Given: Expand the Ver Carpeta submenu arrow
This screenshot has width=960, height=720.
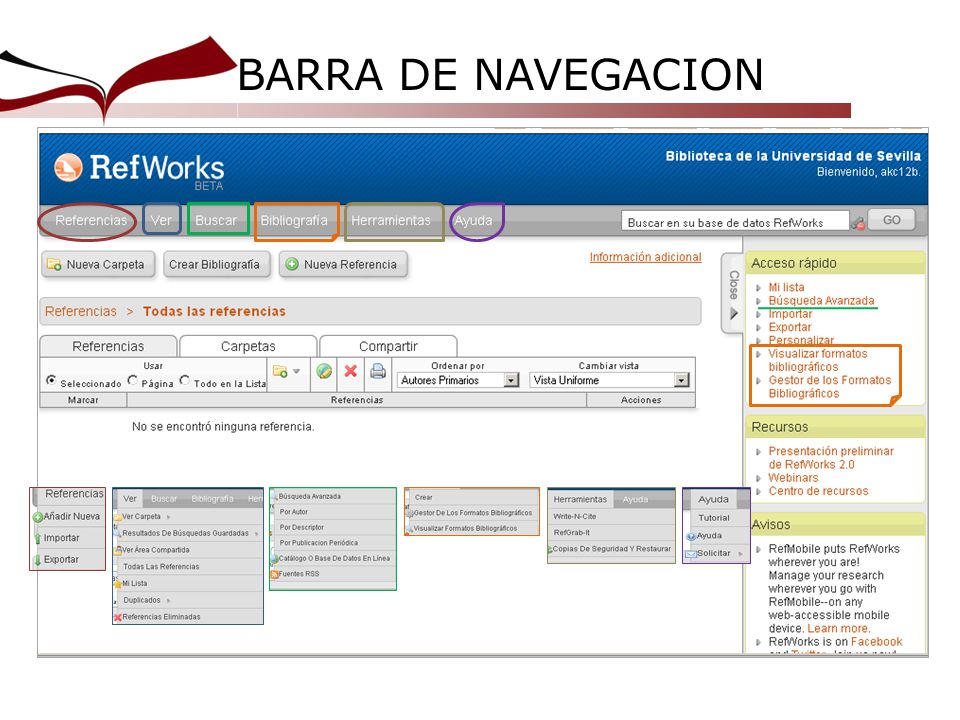Looking at the screenshot, I should [168, 517].
